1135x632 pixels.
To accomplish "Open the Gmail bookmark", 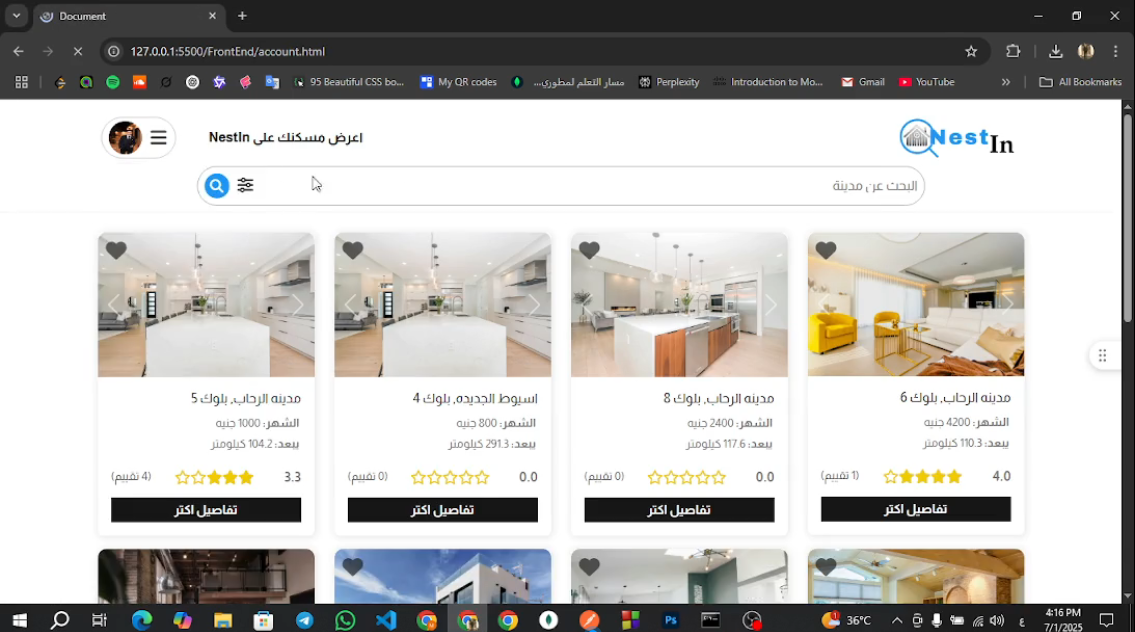I will 862,82.
